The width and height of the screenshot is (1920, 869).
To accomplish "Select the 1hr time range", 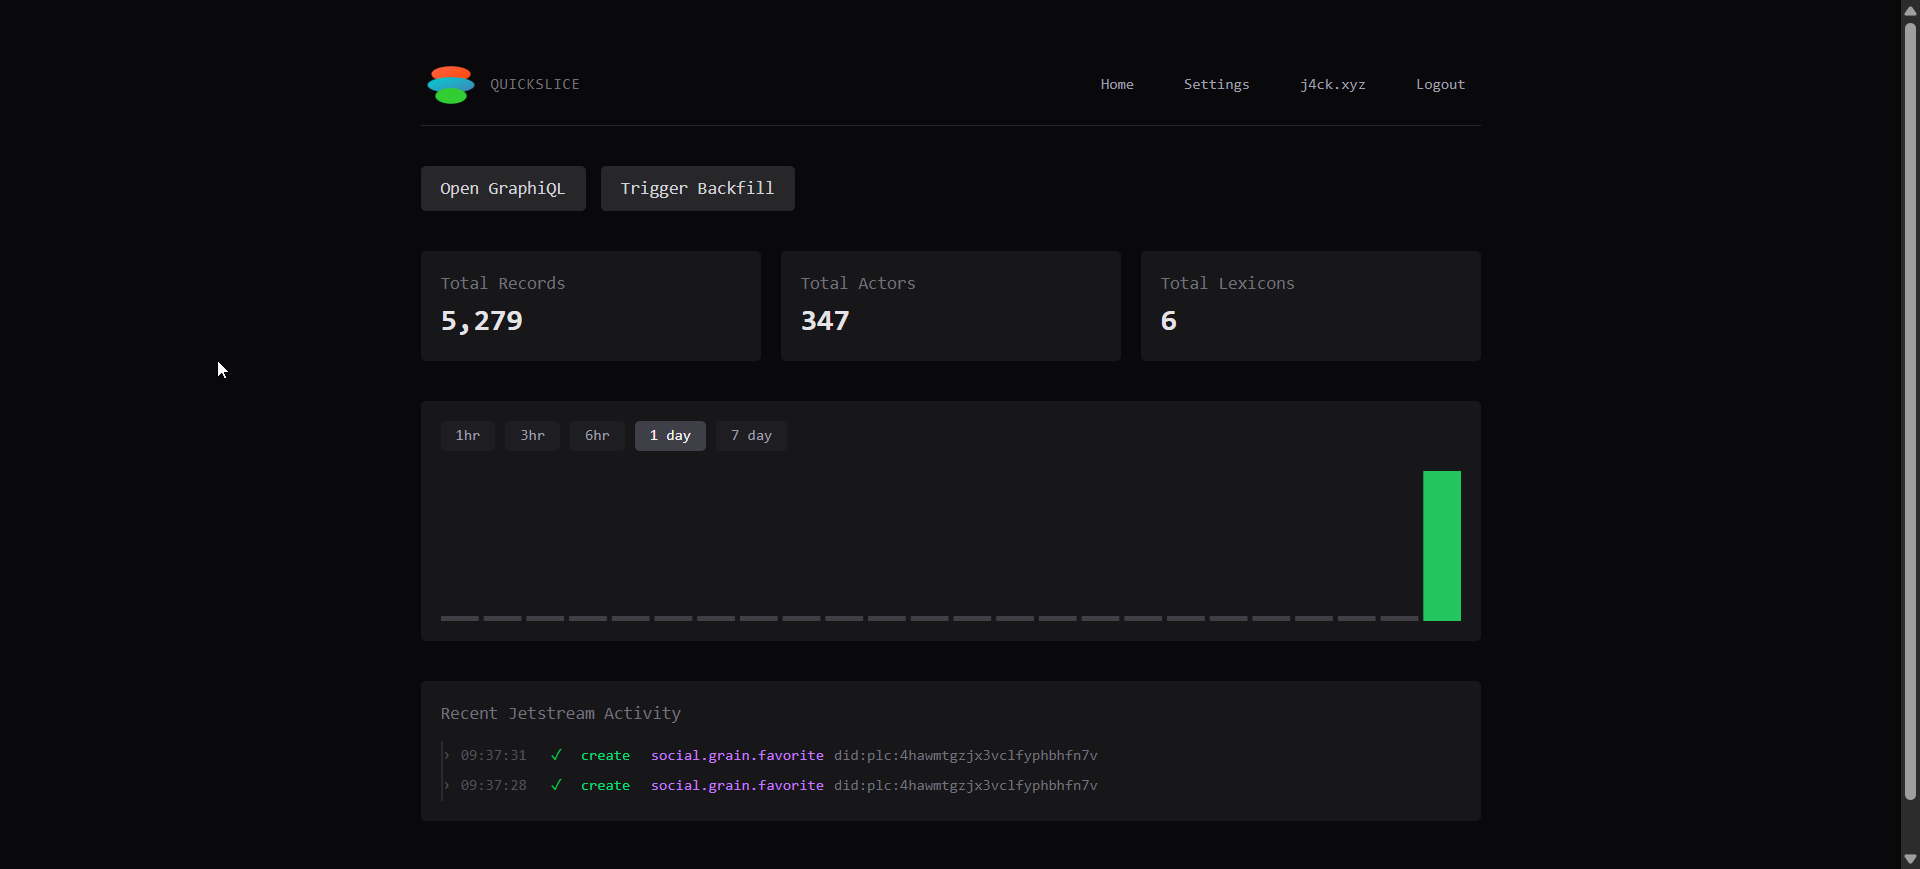I will pos(467,436).
